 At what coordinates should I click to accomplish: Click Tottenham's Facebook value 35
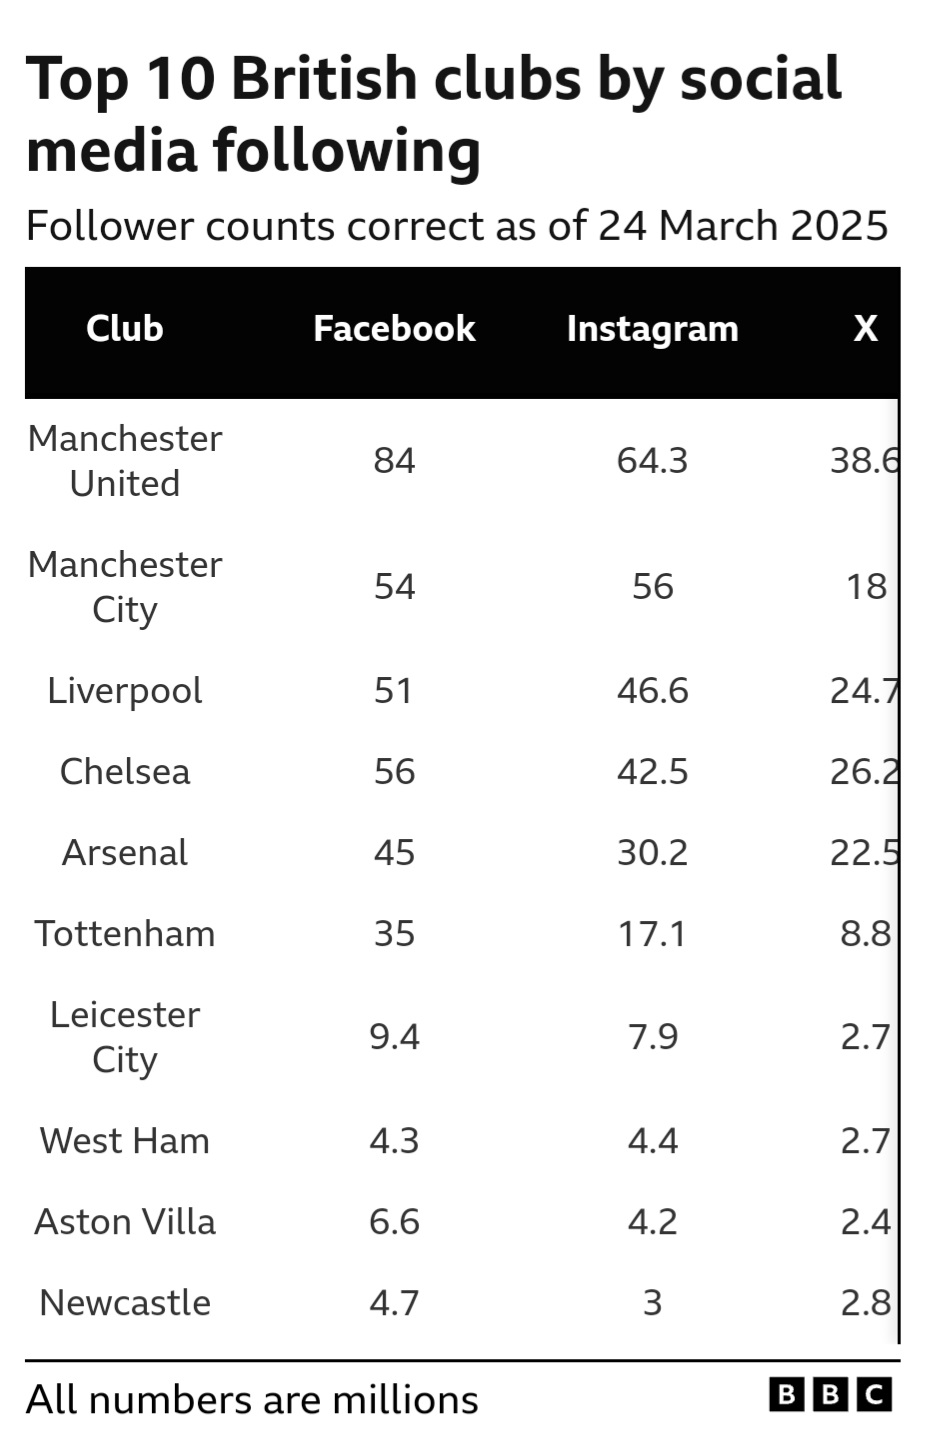pyautogui.click(x=394, y=934)
